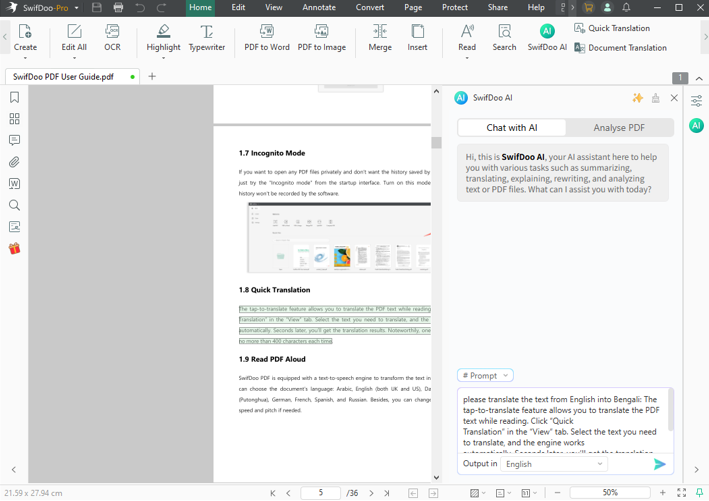
Task: Clear the SwifDoo AI chat history
Action: pyautogui.click(x=655, y=98)
